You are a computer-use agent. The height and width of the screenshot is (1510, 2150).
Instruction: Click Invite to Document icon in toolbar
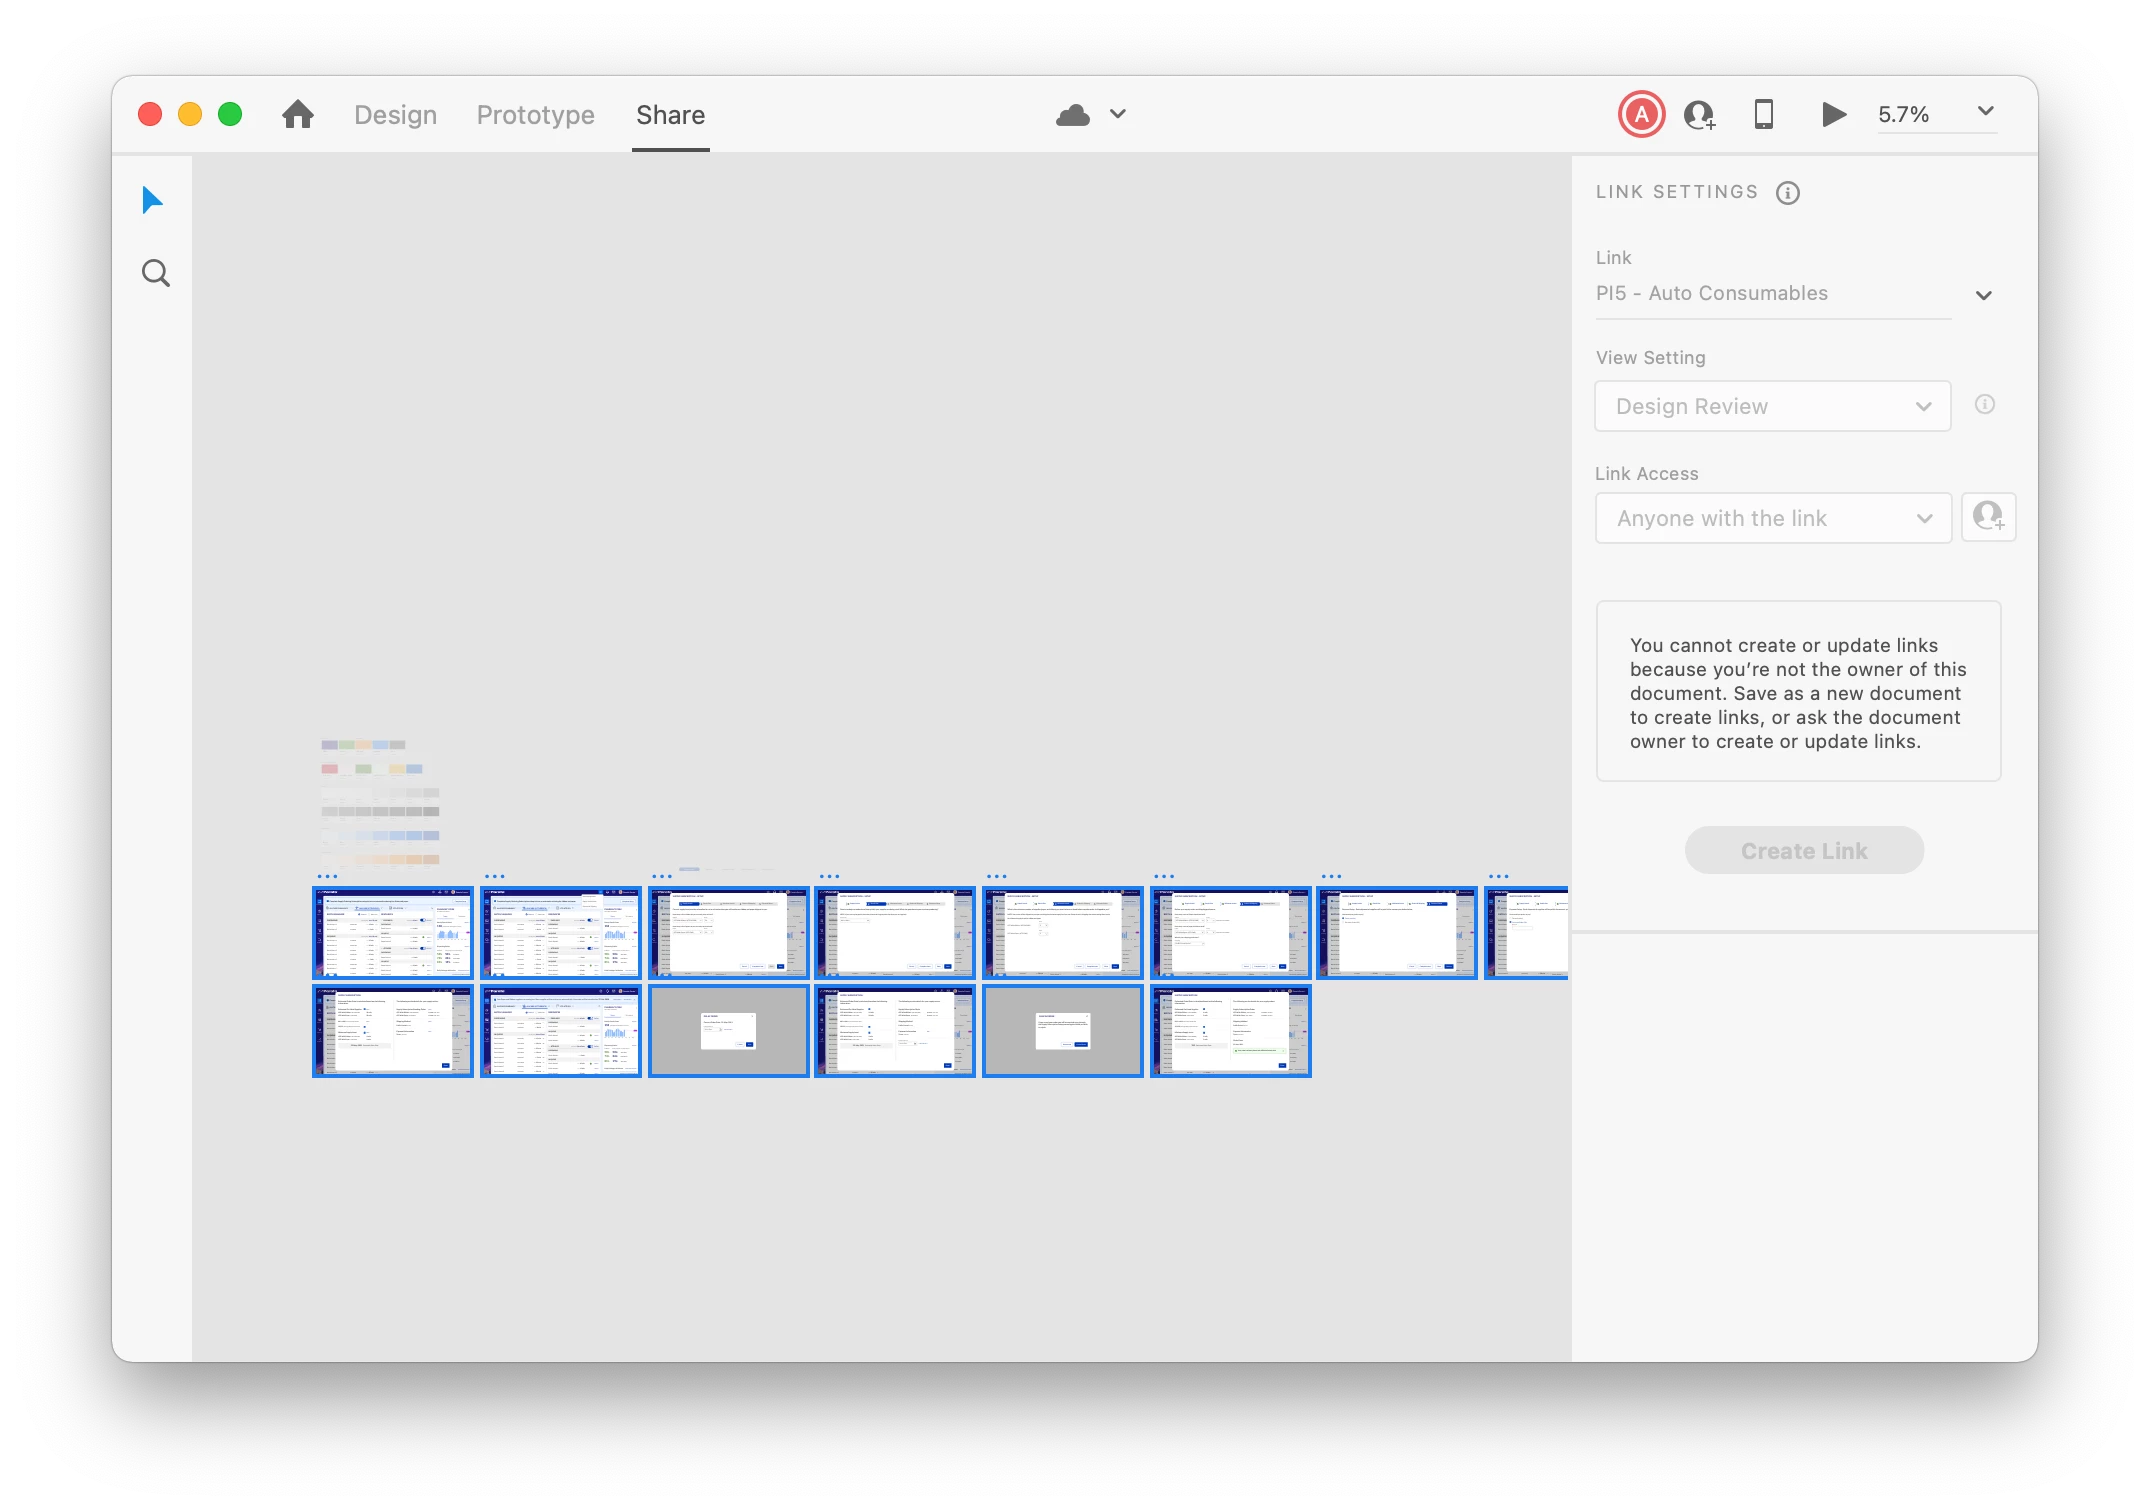[1699, 115]
